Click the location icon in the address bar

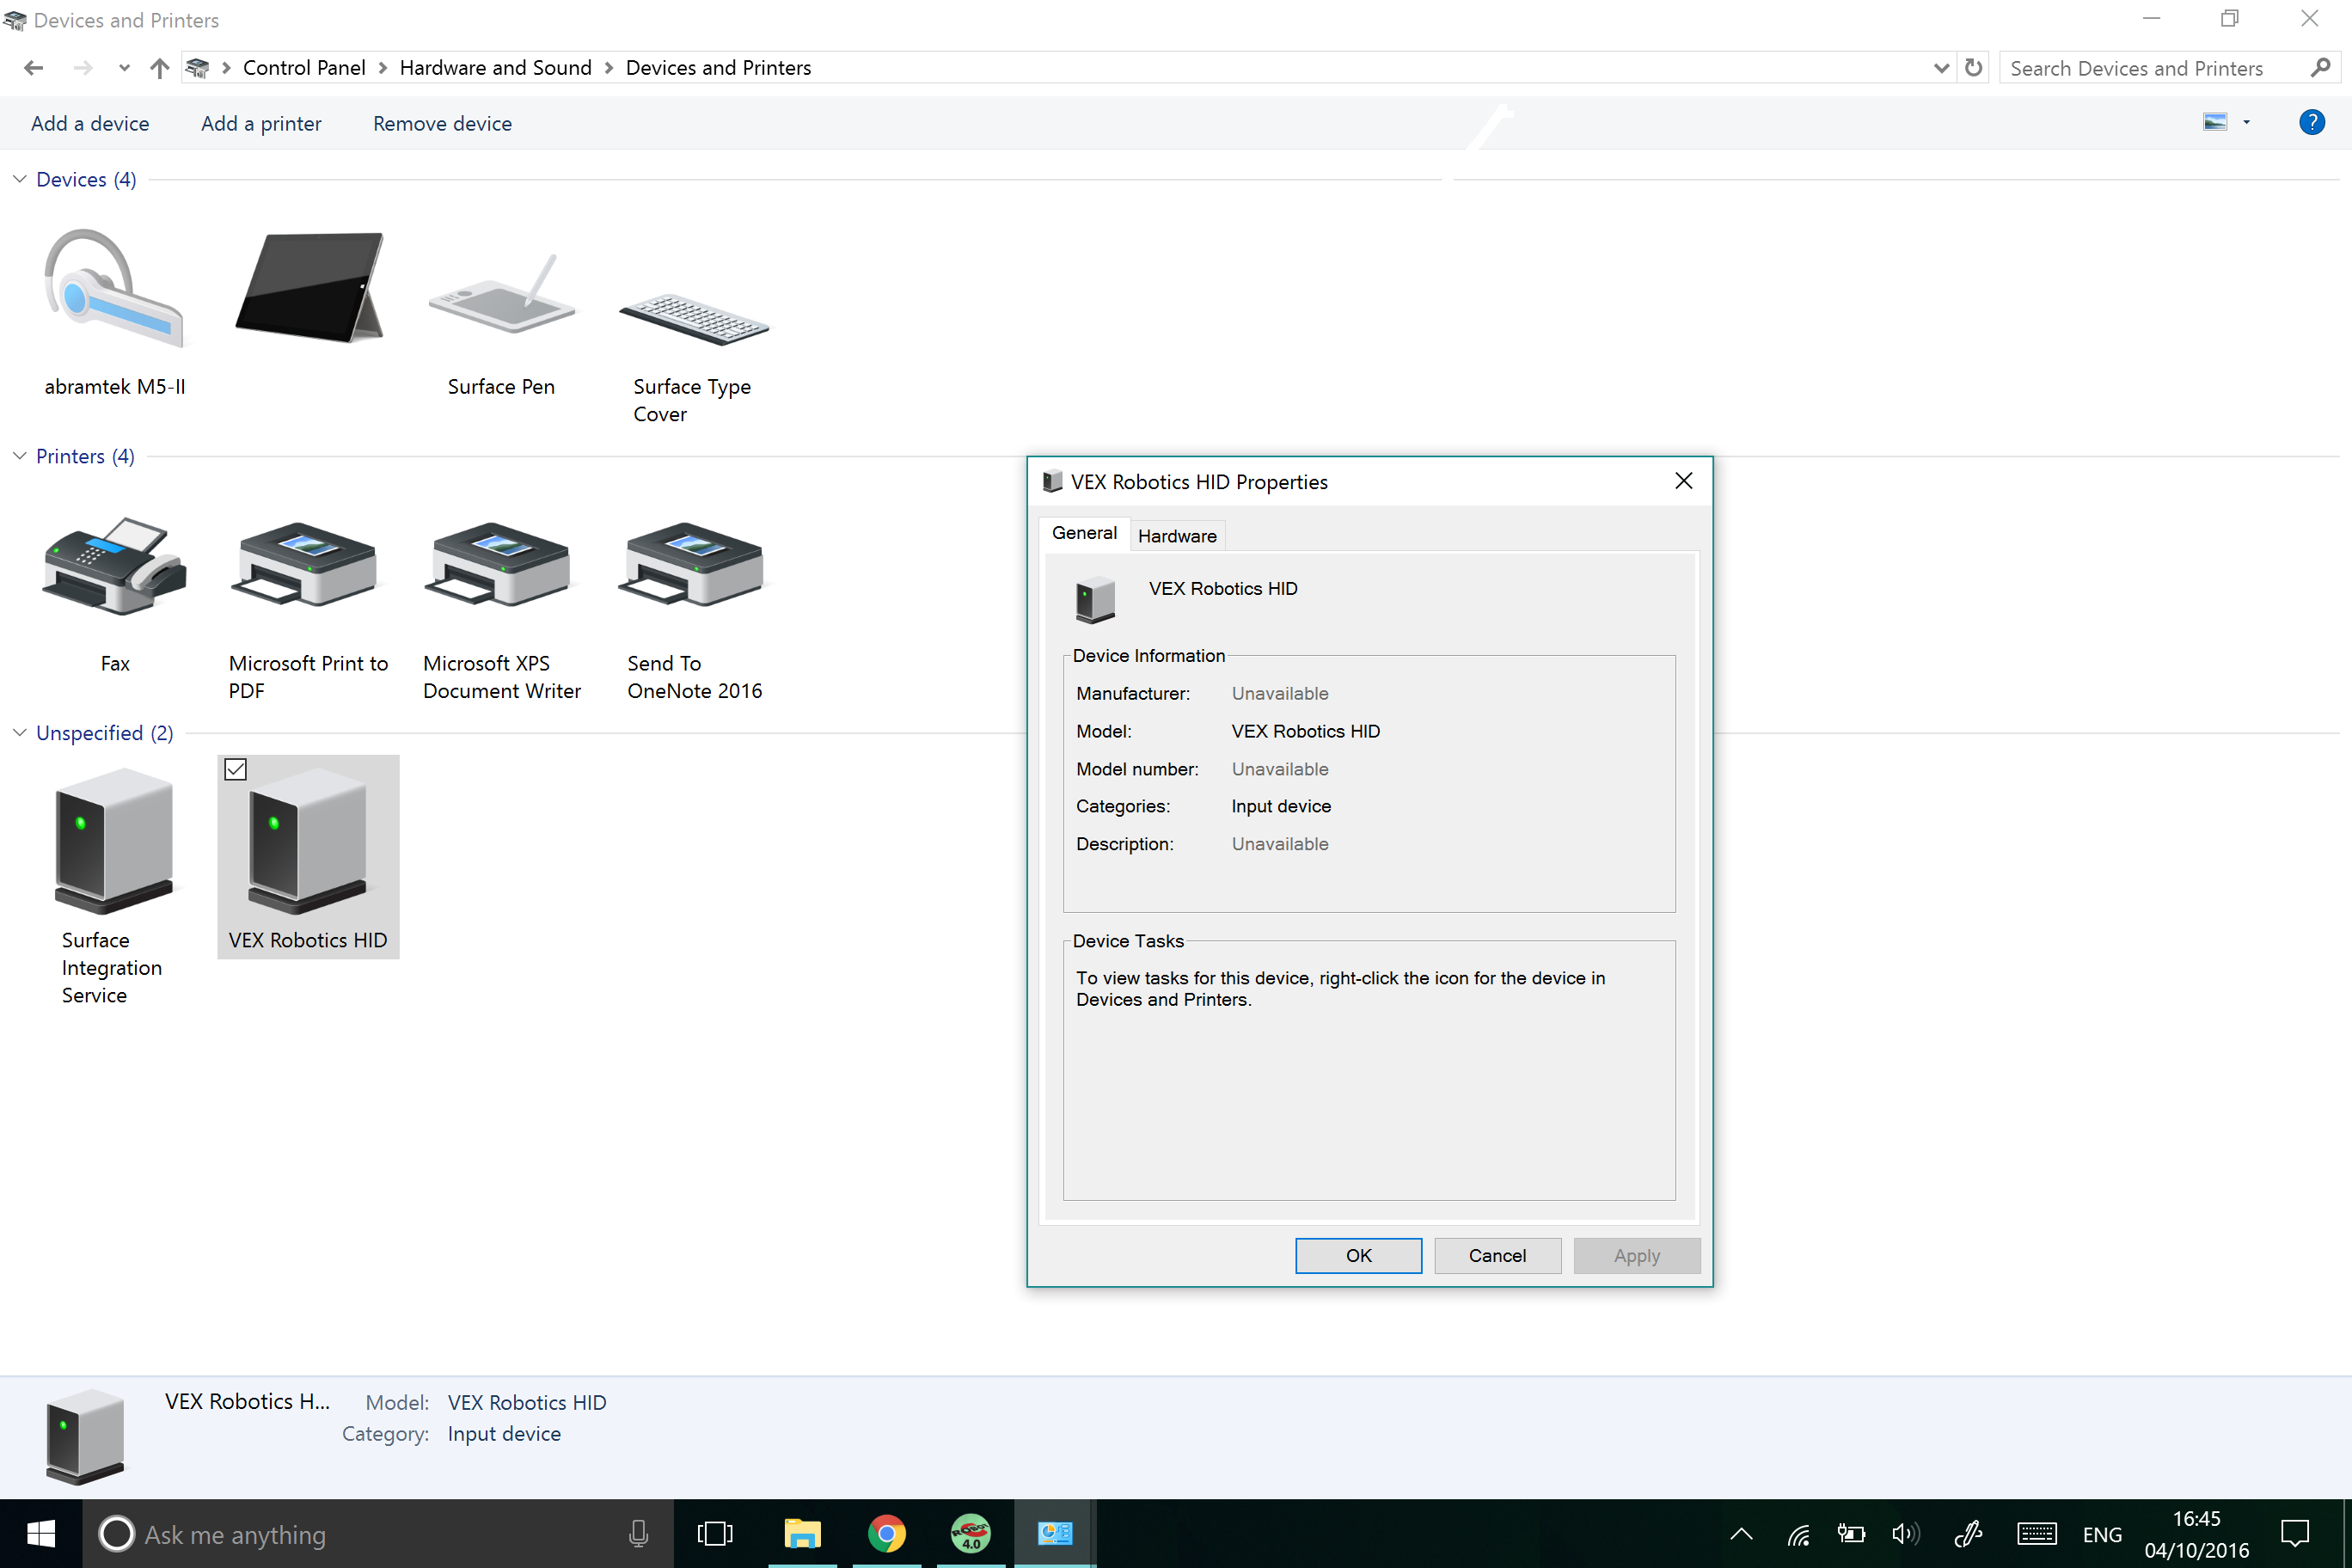tap(197, 67)
